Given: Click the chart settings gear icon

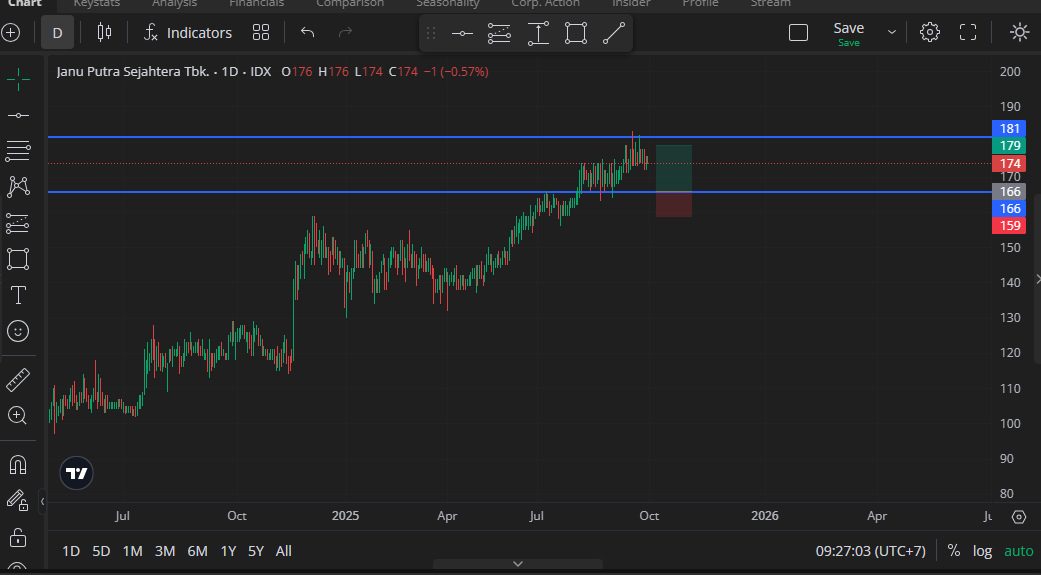Looking at the screenshot, I should [x=930, y=33].
